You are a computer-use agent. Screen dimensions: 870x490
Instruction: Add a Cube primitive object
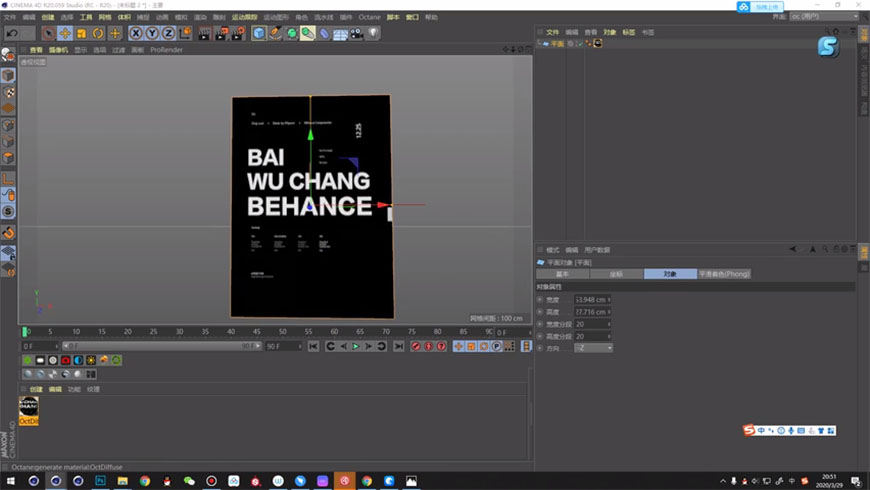(x=259, y=33)
